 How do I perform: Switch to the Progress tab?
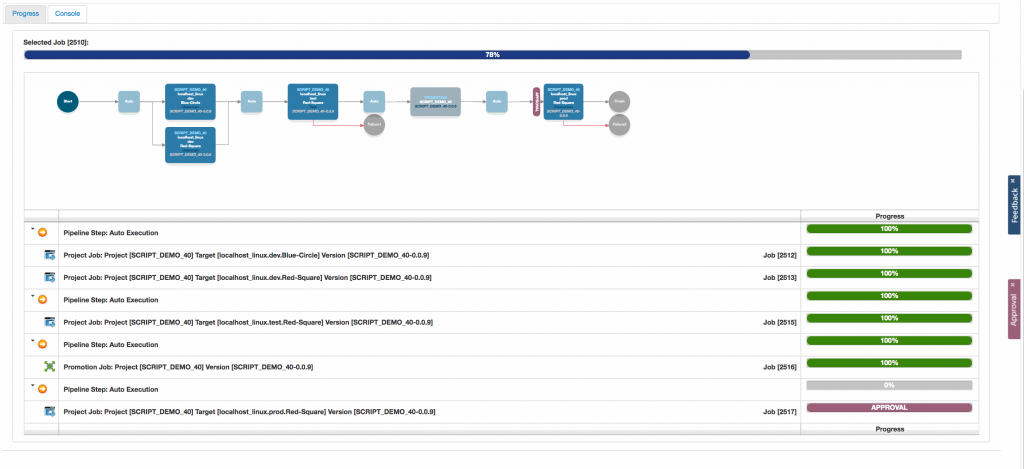[x=25, y=13]
